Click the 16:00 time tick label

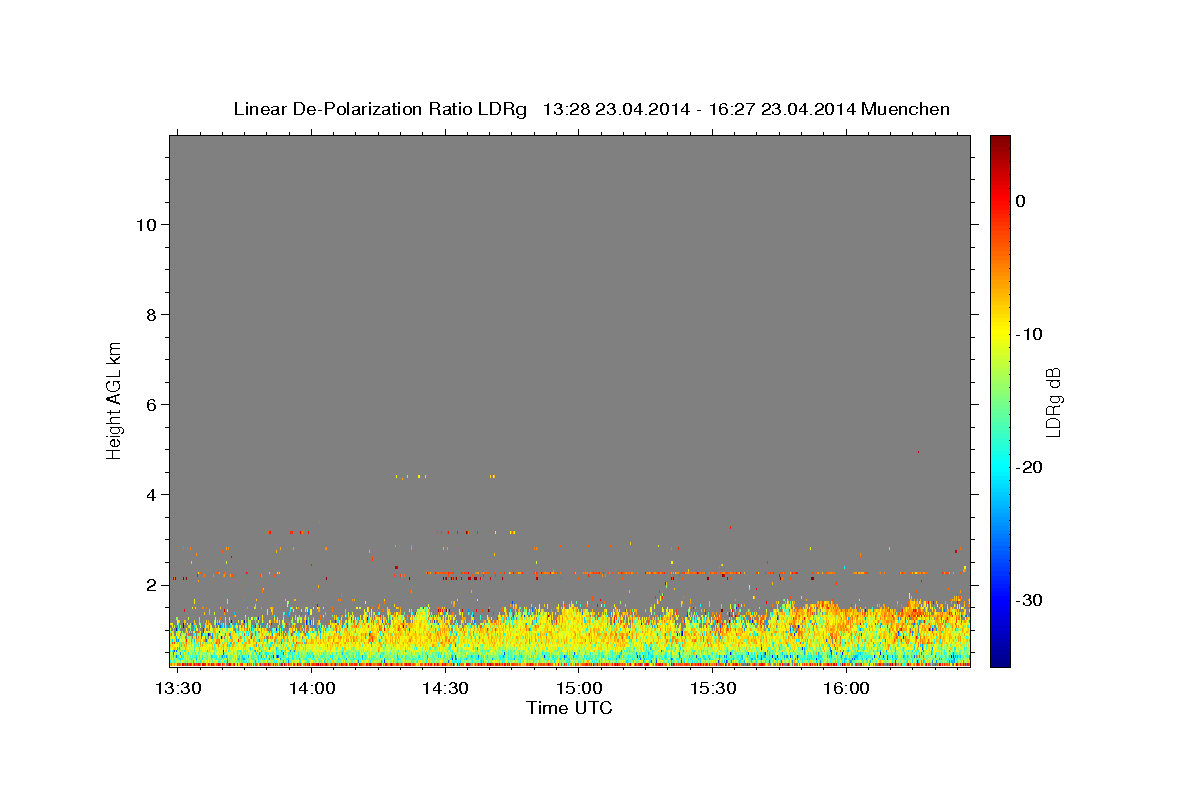pyautogui.click(x=845, y=688)
